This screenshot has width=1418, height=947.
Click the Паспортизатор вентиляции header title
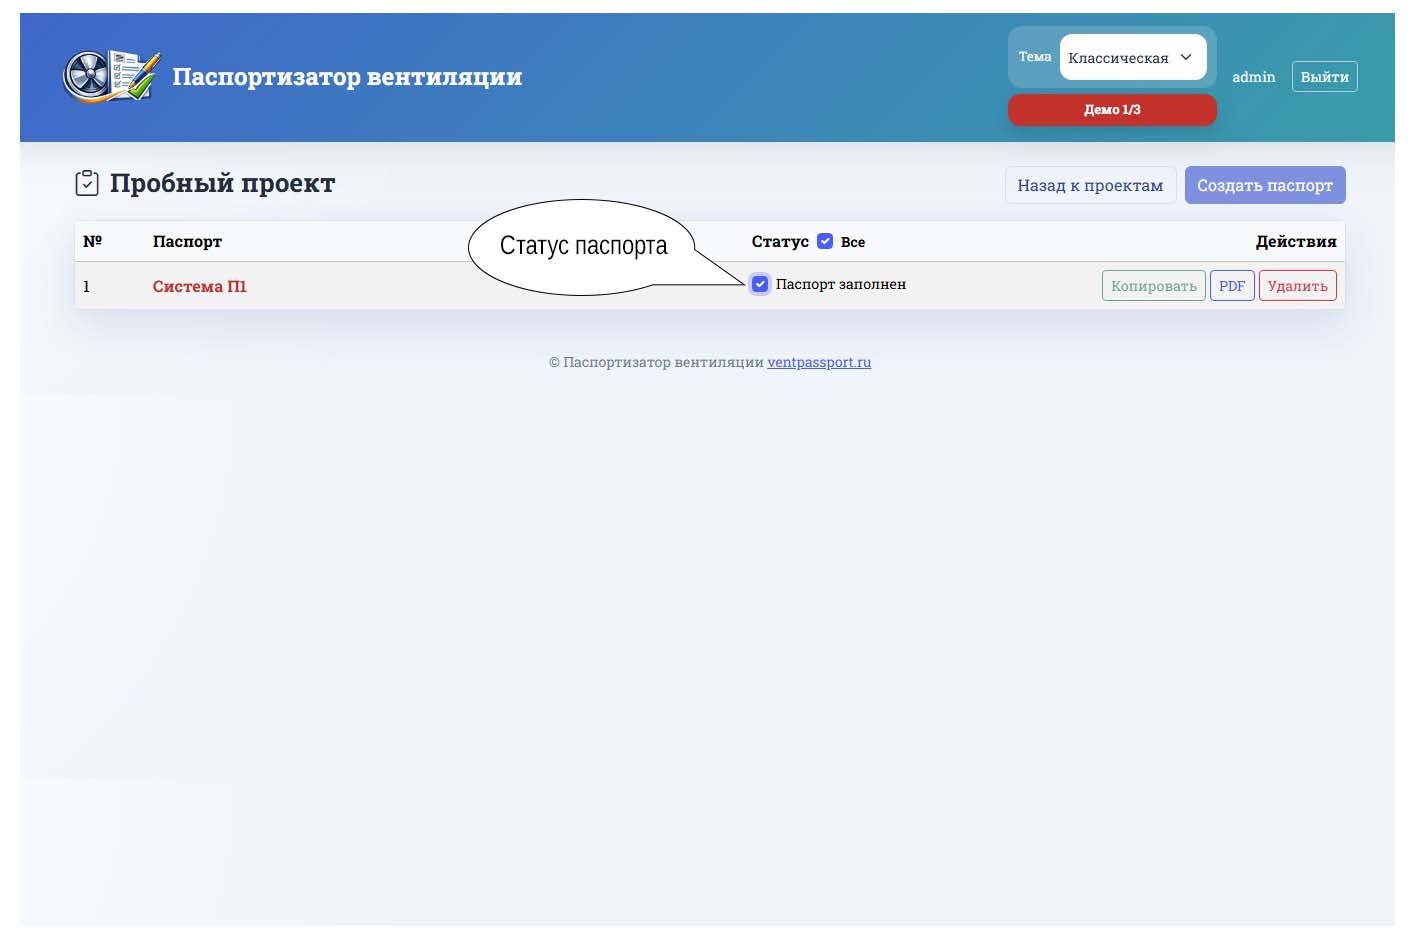coord(347,77)
